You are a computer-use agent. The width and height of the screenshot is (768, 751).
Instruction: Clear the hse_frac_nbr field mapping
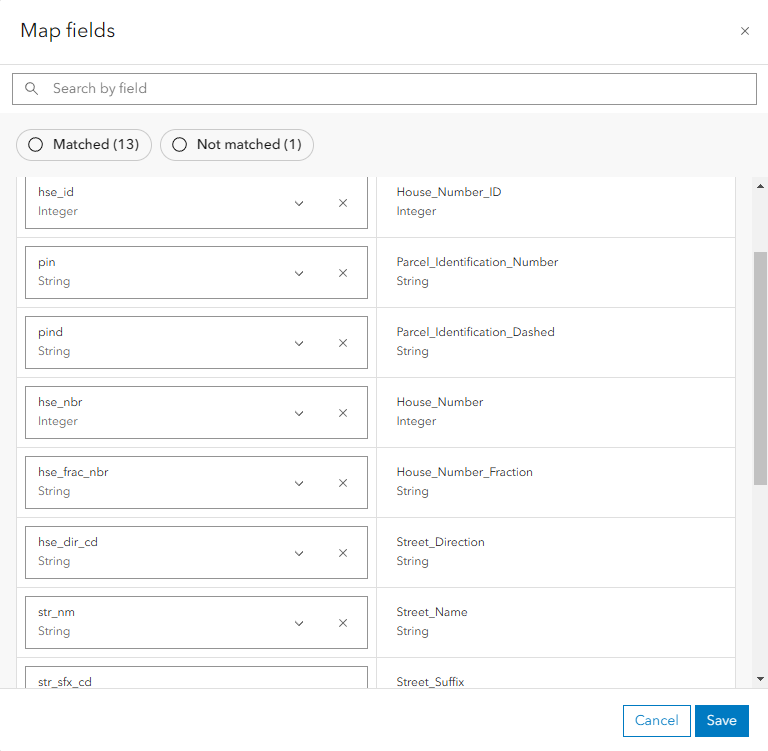click(343, 483)
